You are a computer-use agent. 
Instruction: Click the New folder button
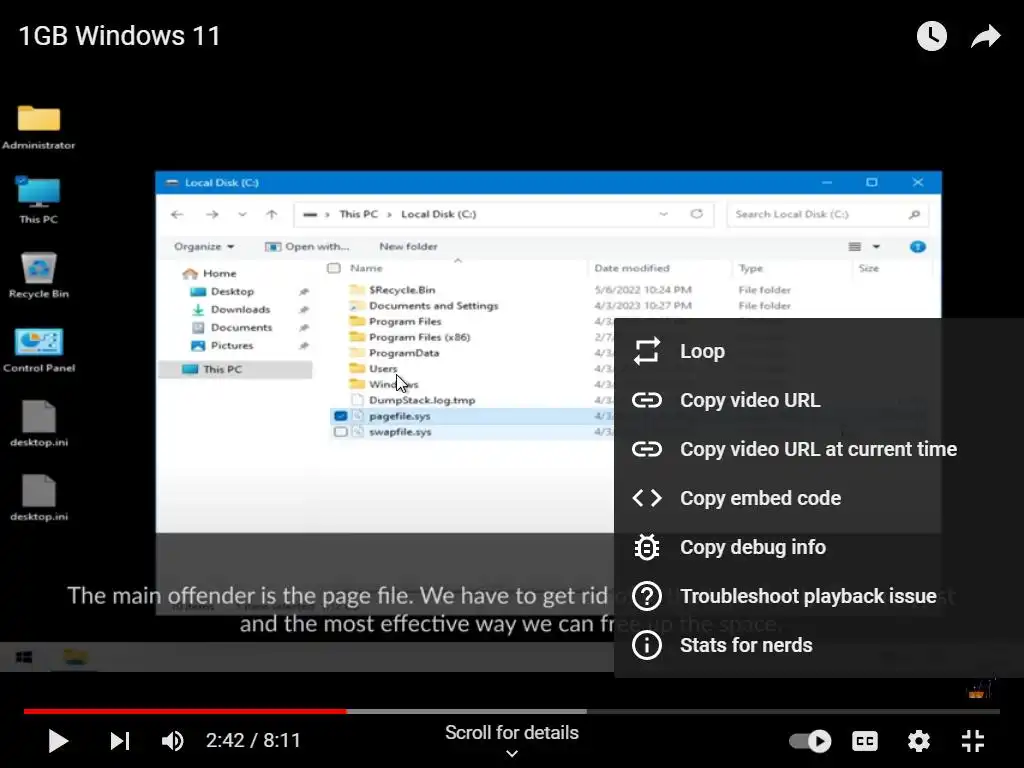pos(408,246)
